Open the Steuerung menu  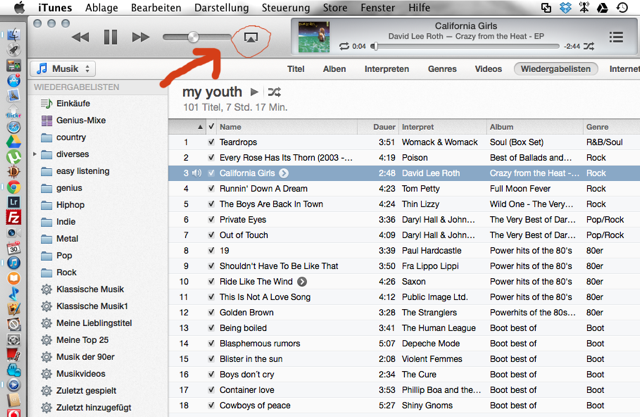coord(286,7)
